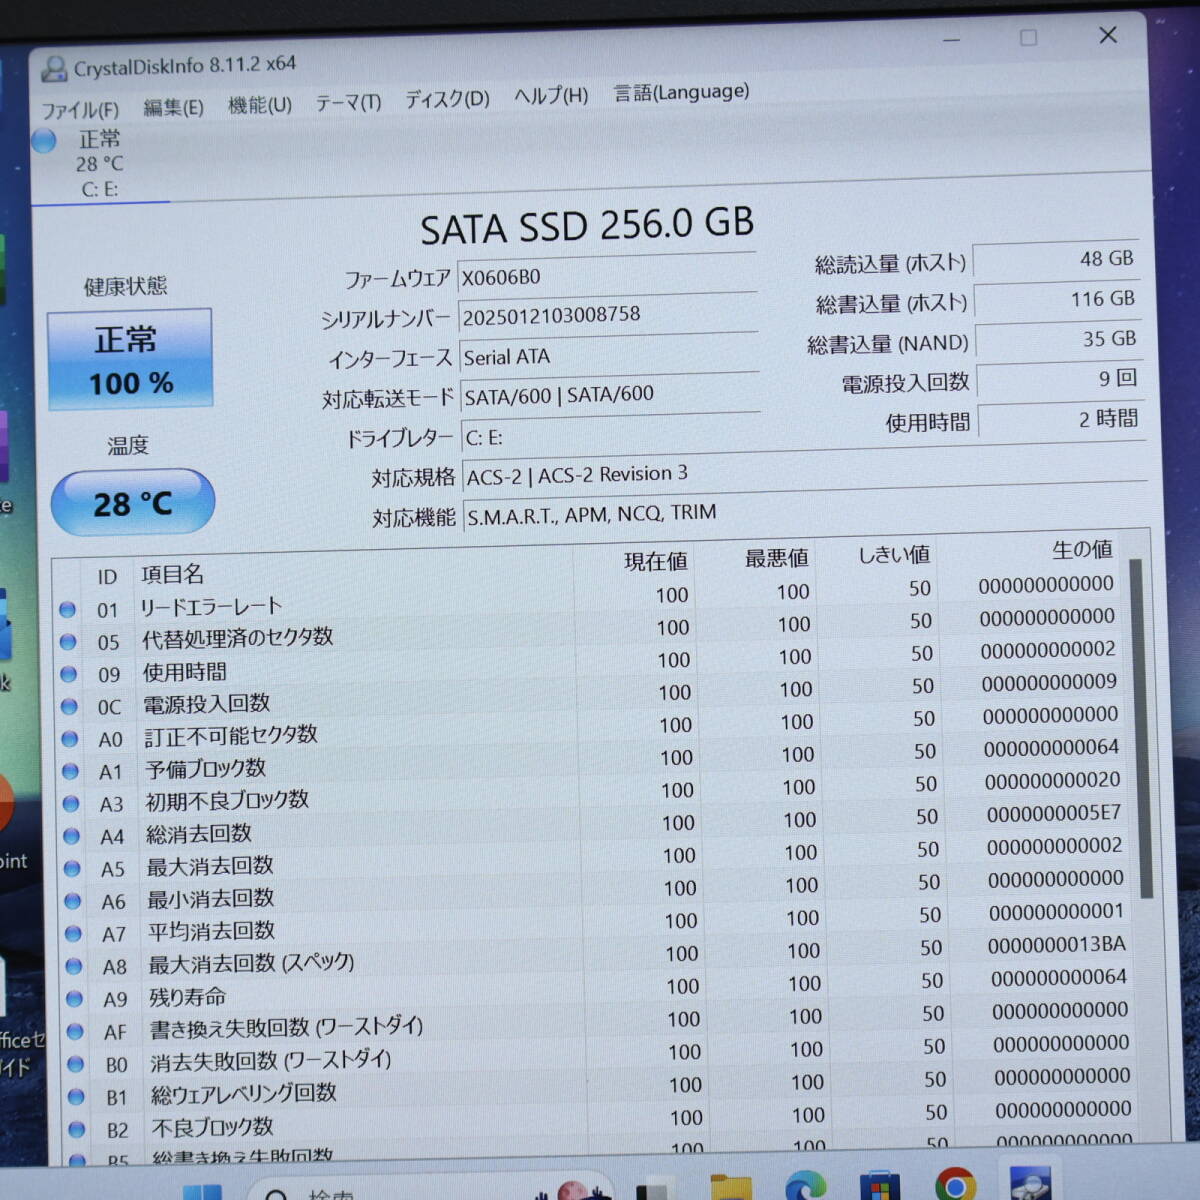Open the 言語(Language) menu
The height and width of the screenshot is (1200, 1200).
681,92
